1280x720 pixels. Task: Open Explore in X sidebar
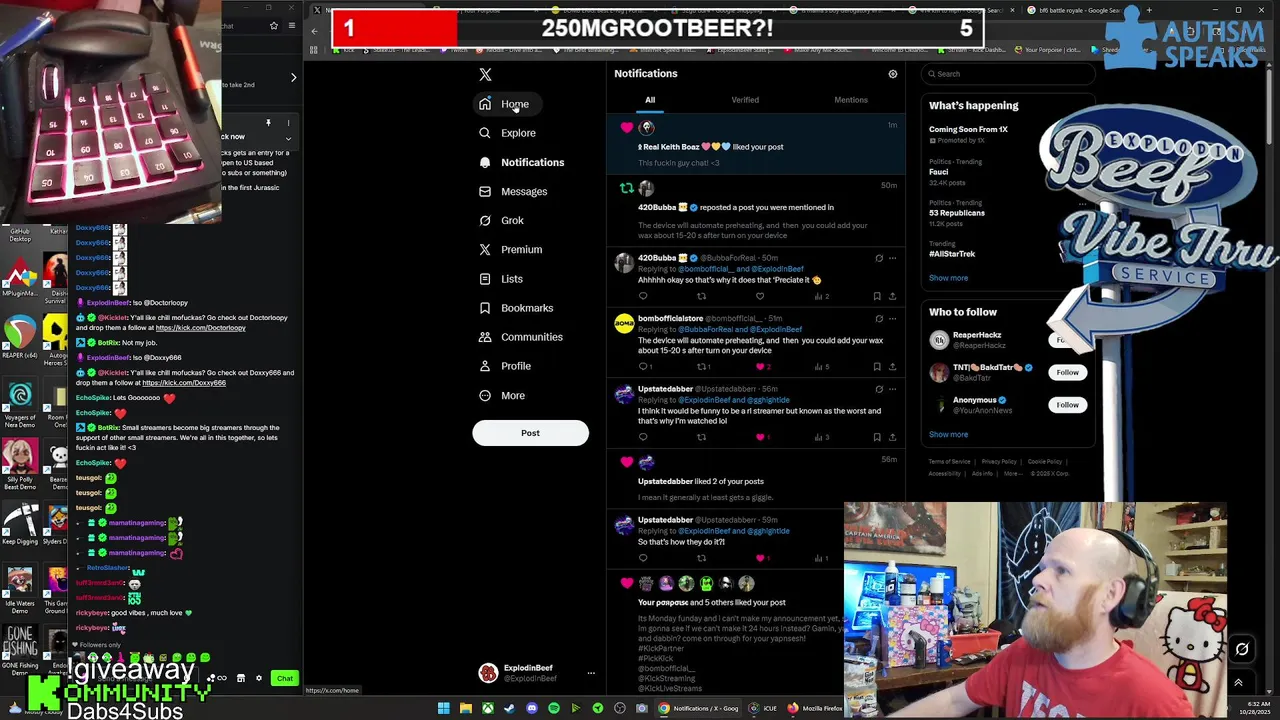coord(507,133)
